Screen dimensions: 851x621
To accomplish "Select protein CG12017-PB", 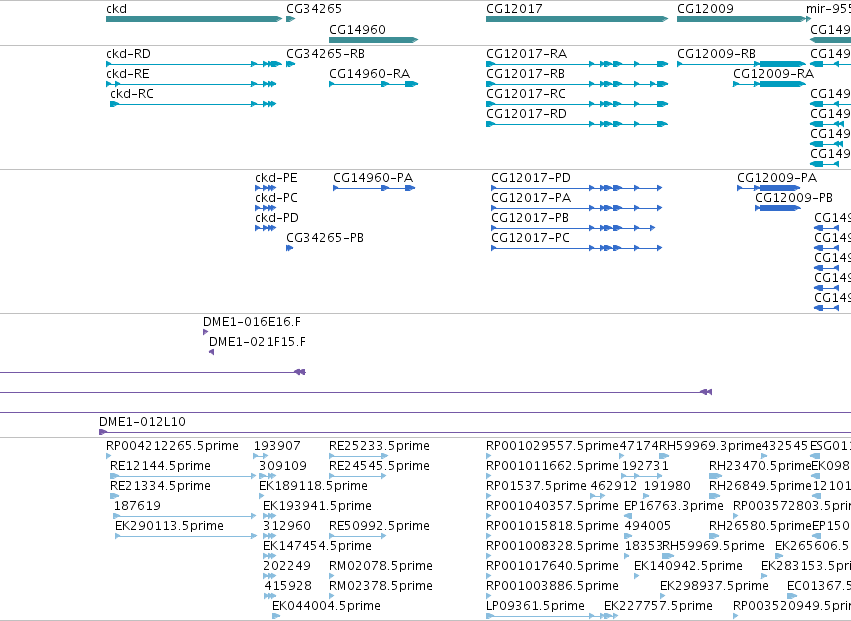I will pos(573,228).
